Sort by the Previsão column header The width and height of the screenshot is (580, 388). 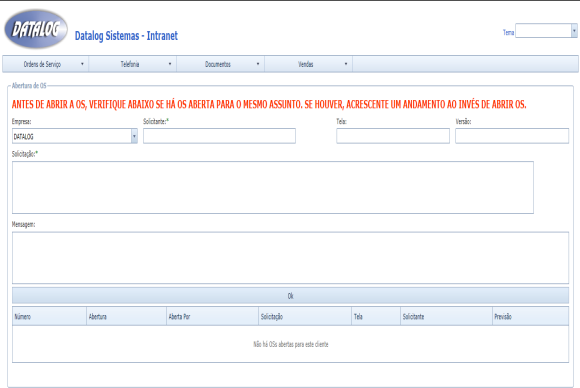point(530,317)
